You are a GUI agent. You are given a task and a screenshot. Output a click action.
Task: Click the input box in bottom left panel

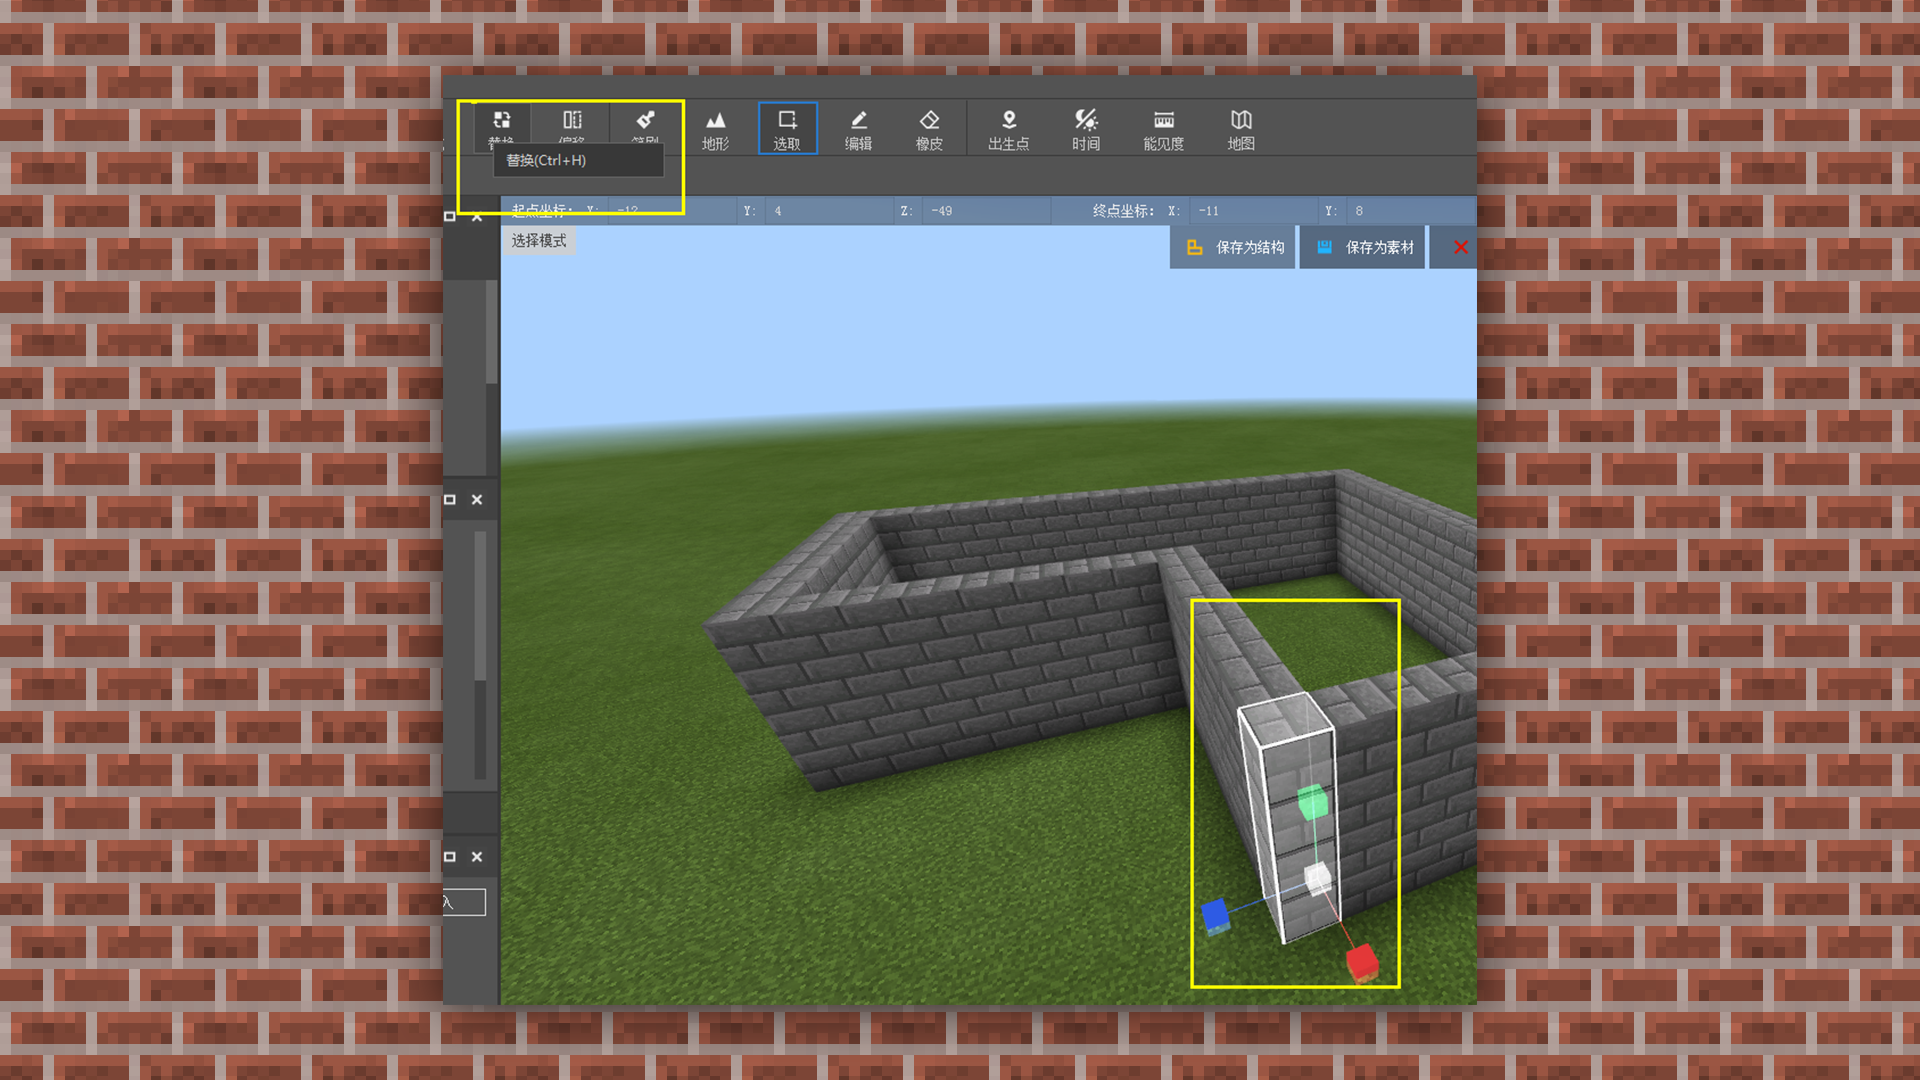pyautogui.click(x=465, y=902)
